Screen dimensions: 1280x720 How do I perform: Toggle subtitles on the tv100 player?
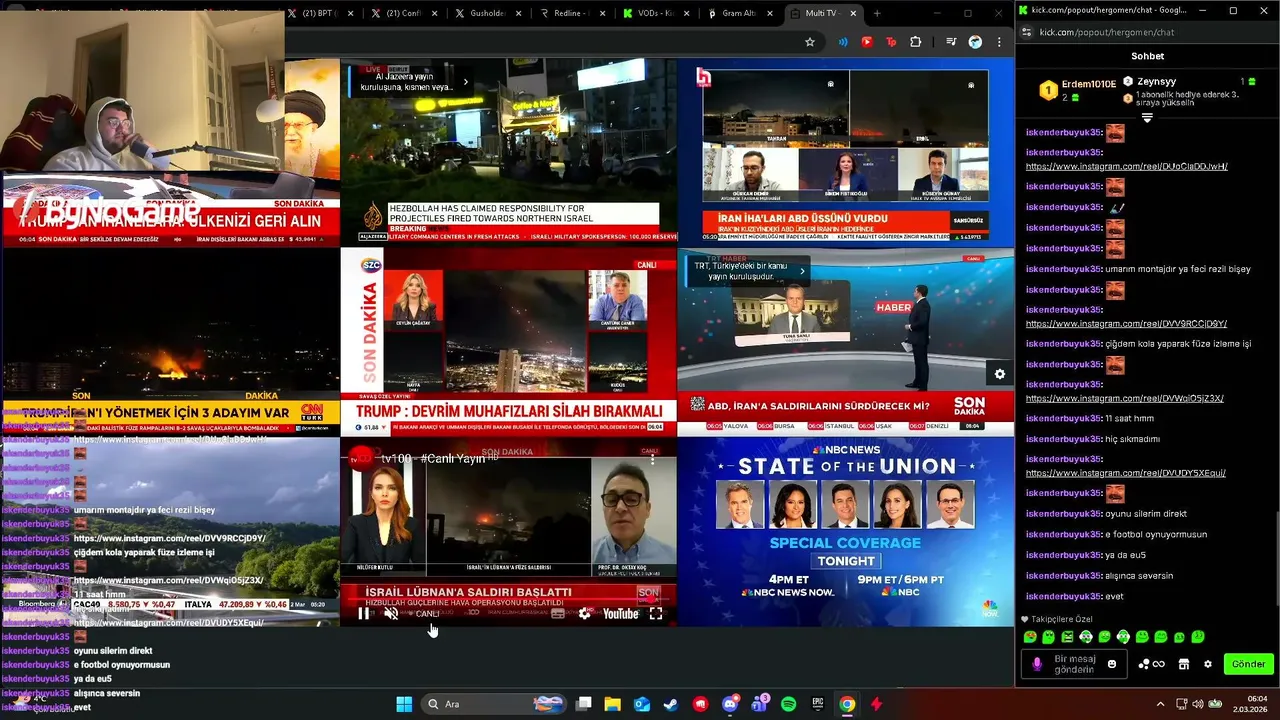tap(558, 614)
